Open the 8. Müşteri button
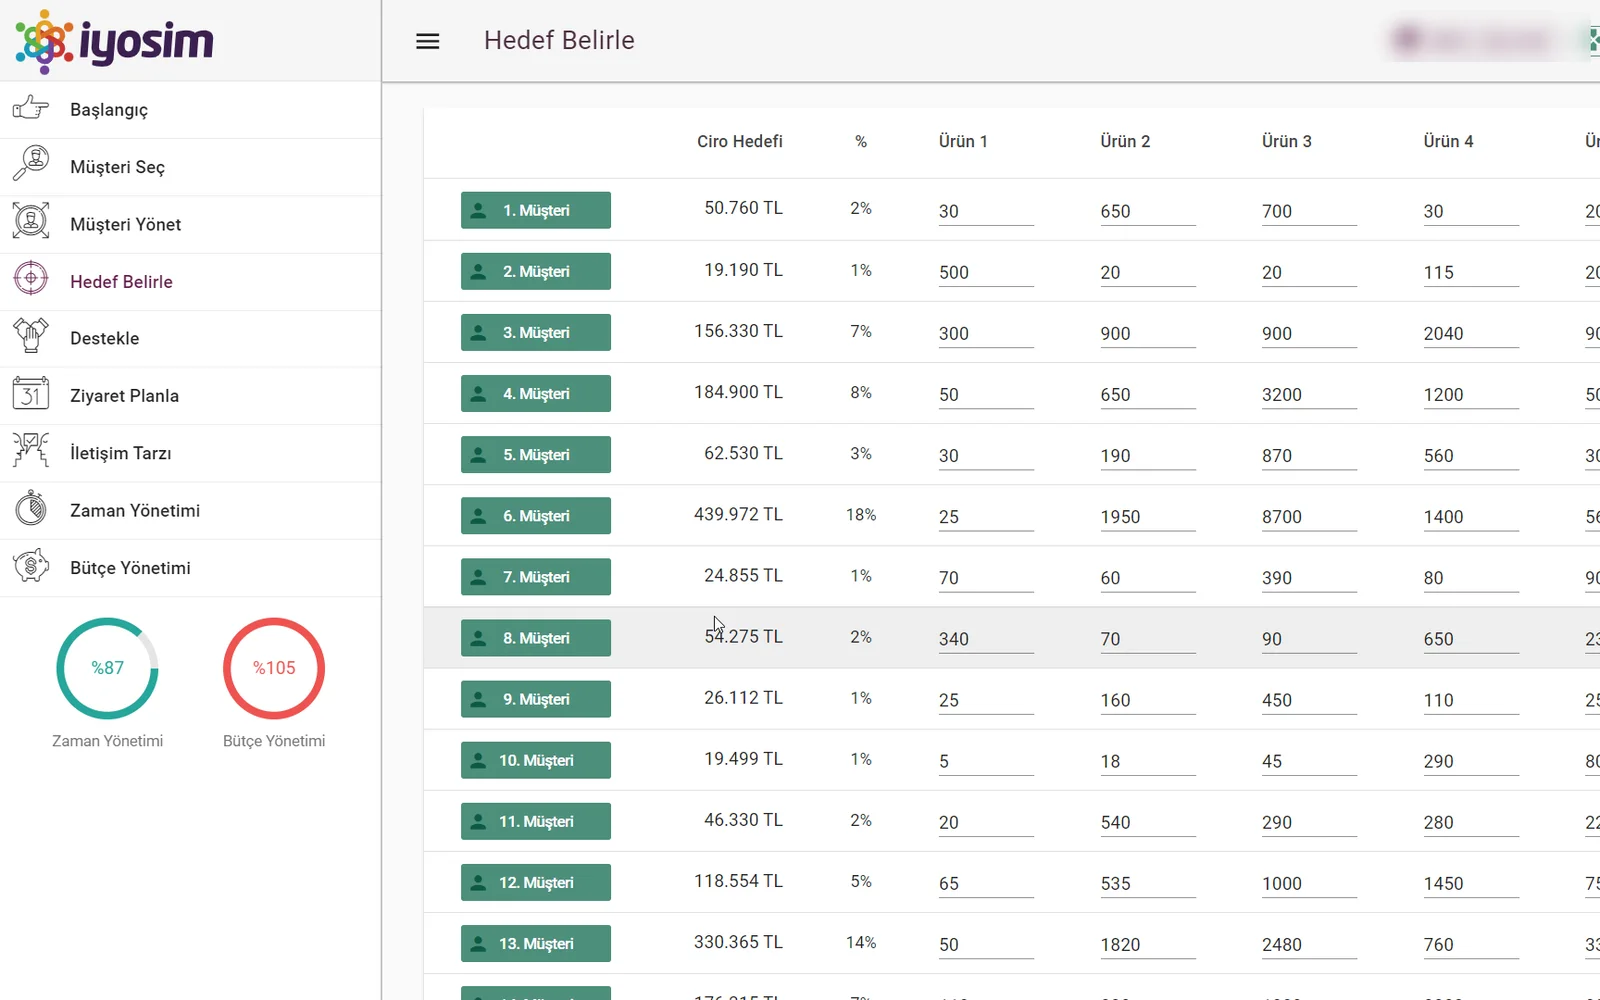This screenshot has height=1000, width=1600. [x=536, y=638]
